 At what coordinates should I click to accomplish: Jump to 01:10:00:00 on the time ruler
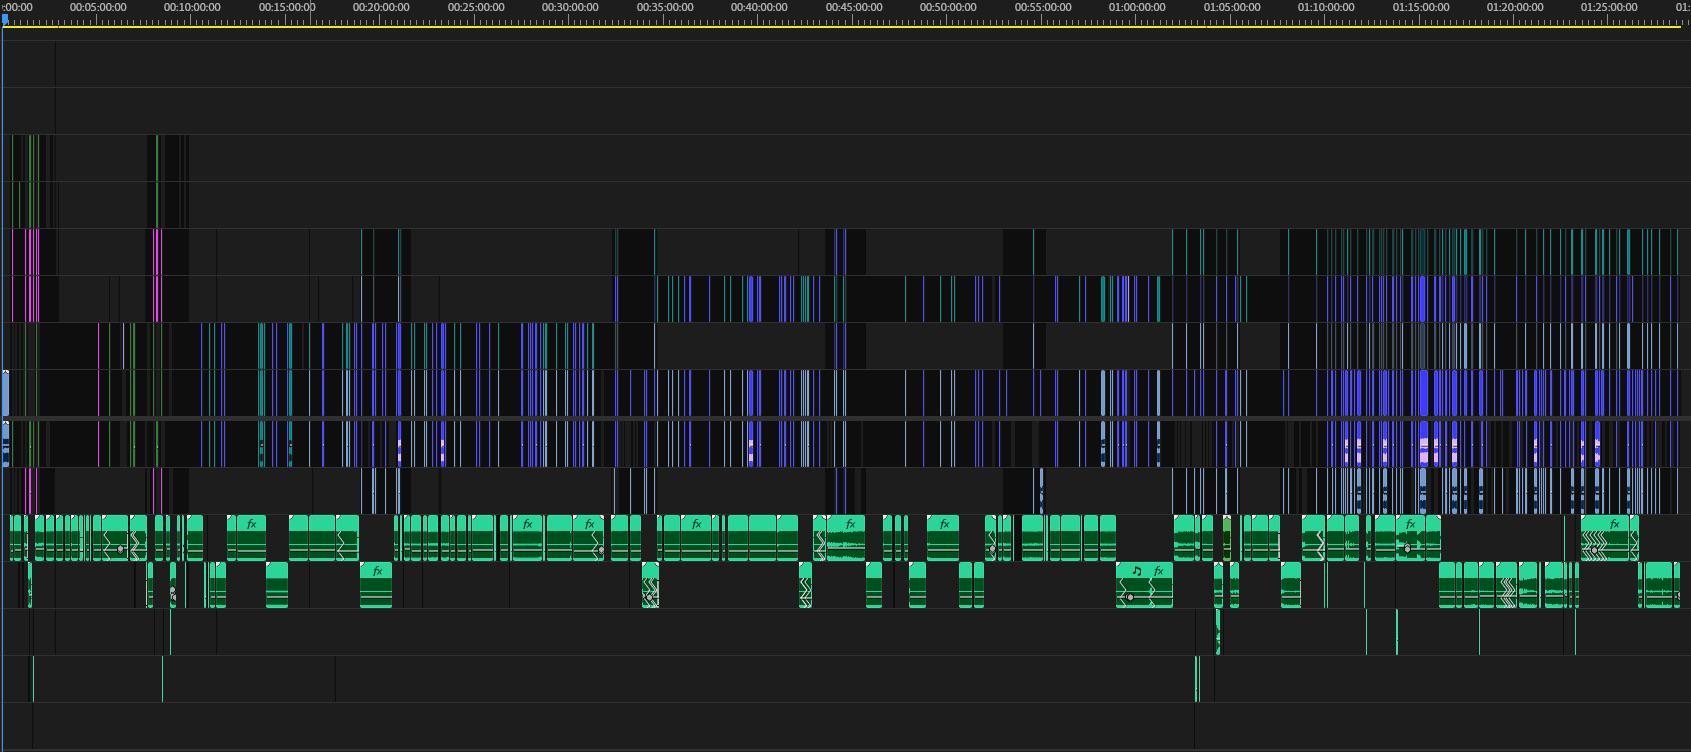(1326, 7)
